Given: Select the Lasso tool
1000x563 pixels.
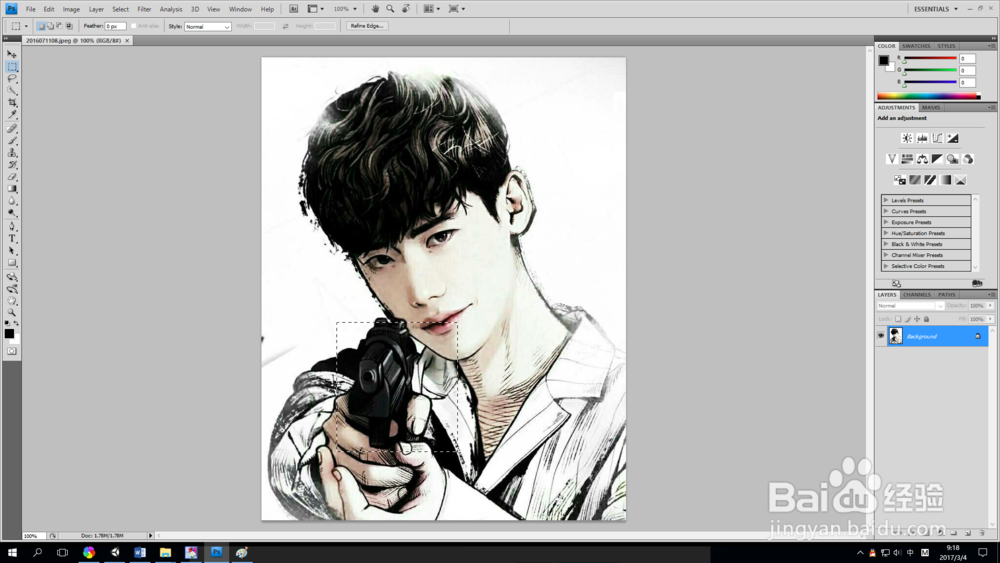Looking at the screenshot, I should click(x=11, y=78).
